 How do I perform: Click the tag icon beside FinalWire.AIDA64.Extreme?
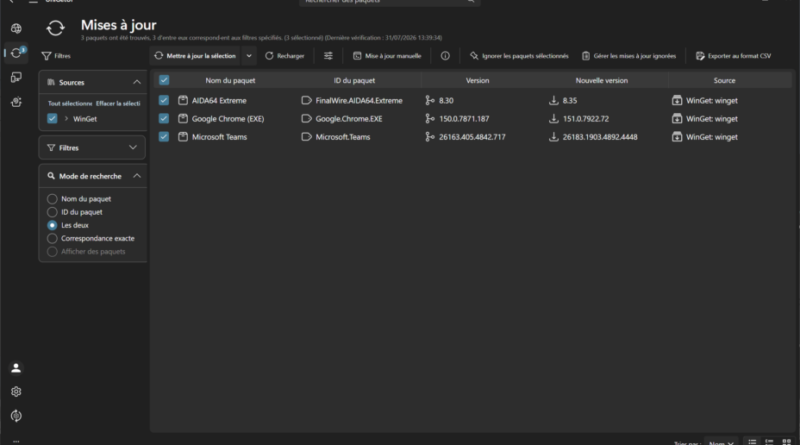click(306, 101)
